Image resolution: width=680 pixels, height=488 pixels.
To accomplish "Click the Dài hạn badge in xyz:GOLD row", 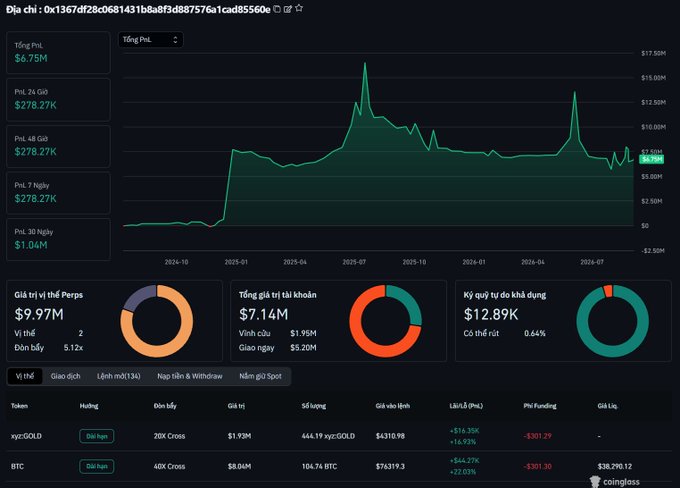I will (x=97, y=436).
